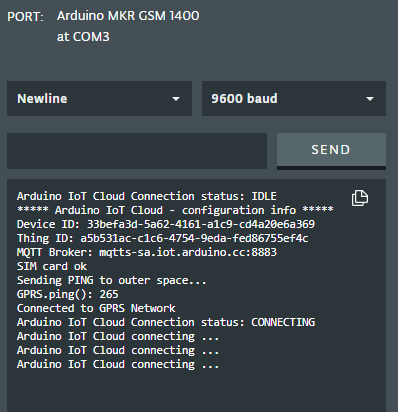Click the Device ID log line
This screenshot has width=398, height=412.
tap(166, 224)
